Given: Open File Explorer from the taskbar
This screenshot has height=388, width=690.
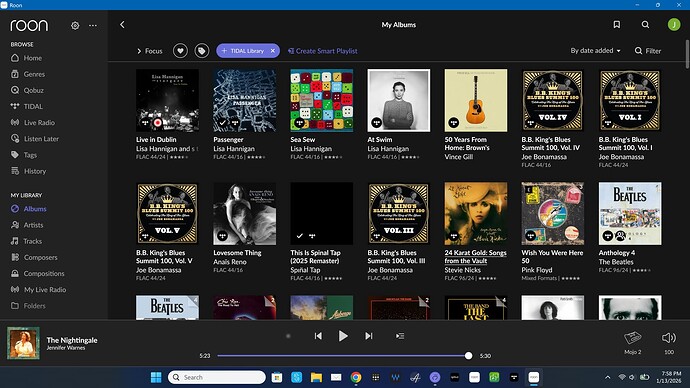Looking at the screenshot, I should click(x=316, y=377).
